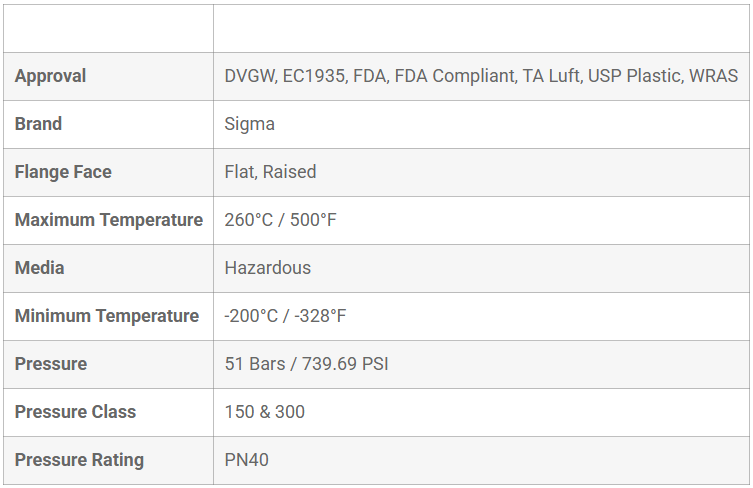753x488 pixels.
Task: Click the Minimum Temperature label
Action: (x=107, y=316)
